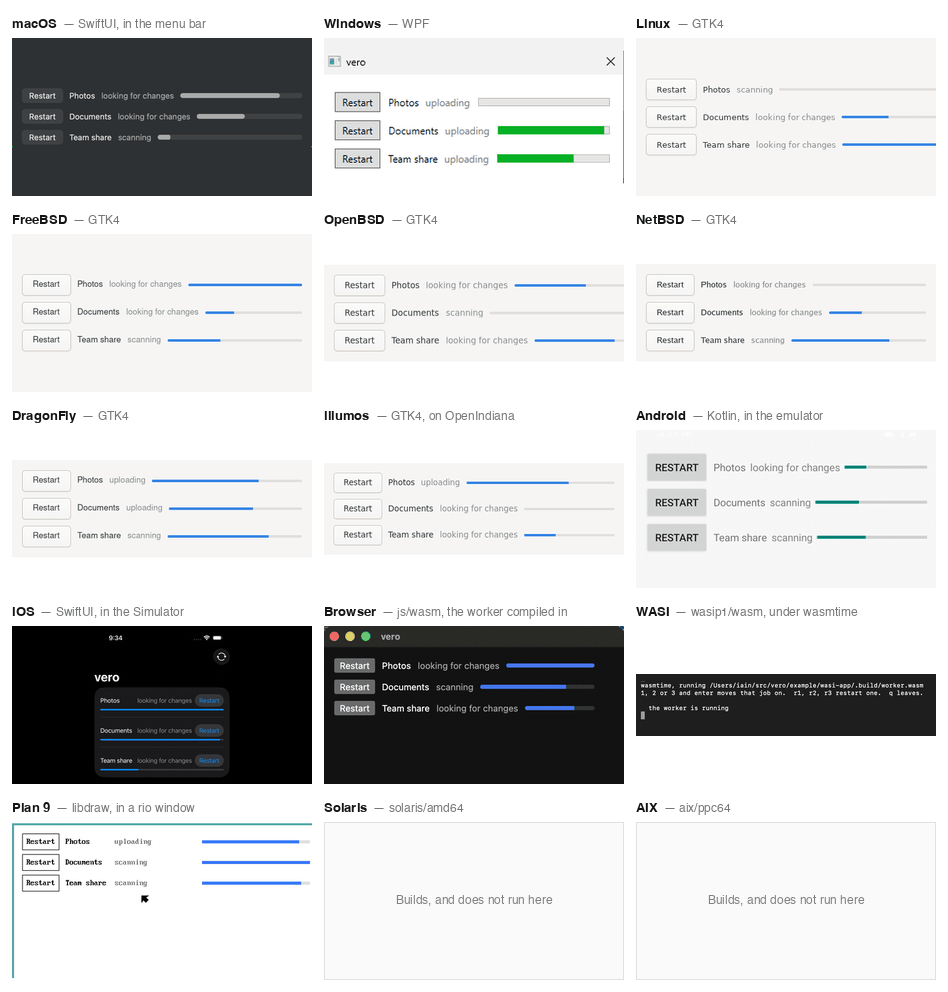
Task: Restart Documents in the Plan 9 rio window
Action: 41,862
